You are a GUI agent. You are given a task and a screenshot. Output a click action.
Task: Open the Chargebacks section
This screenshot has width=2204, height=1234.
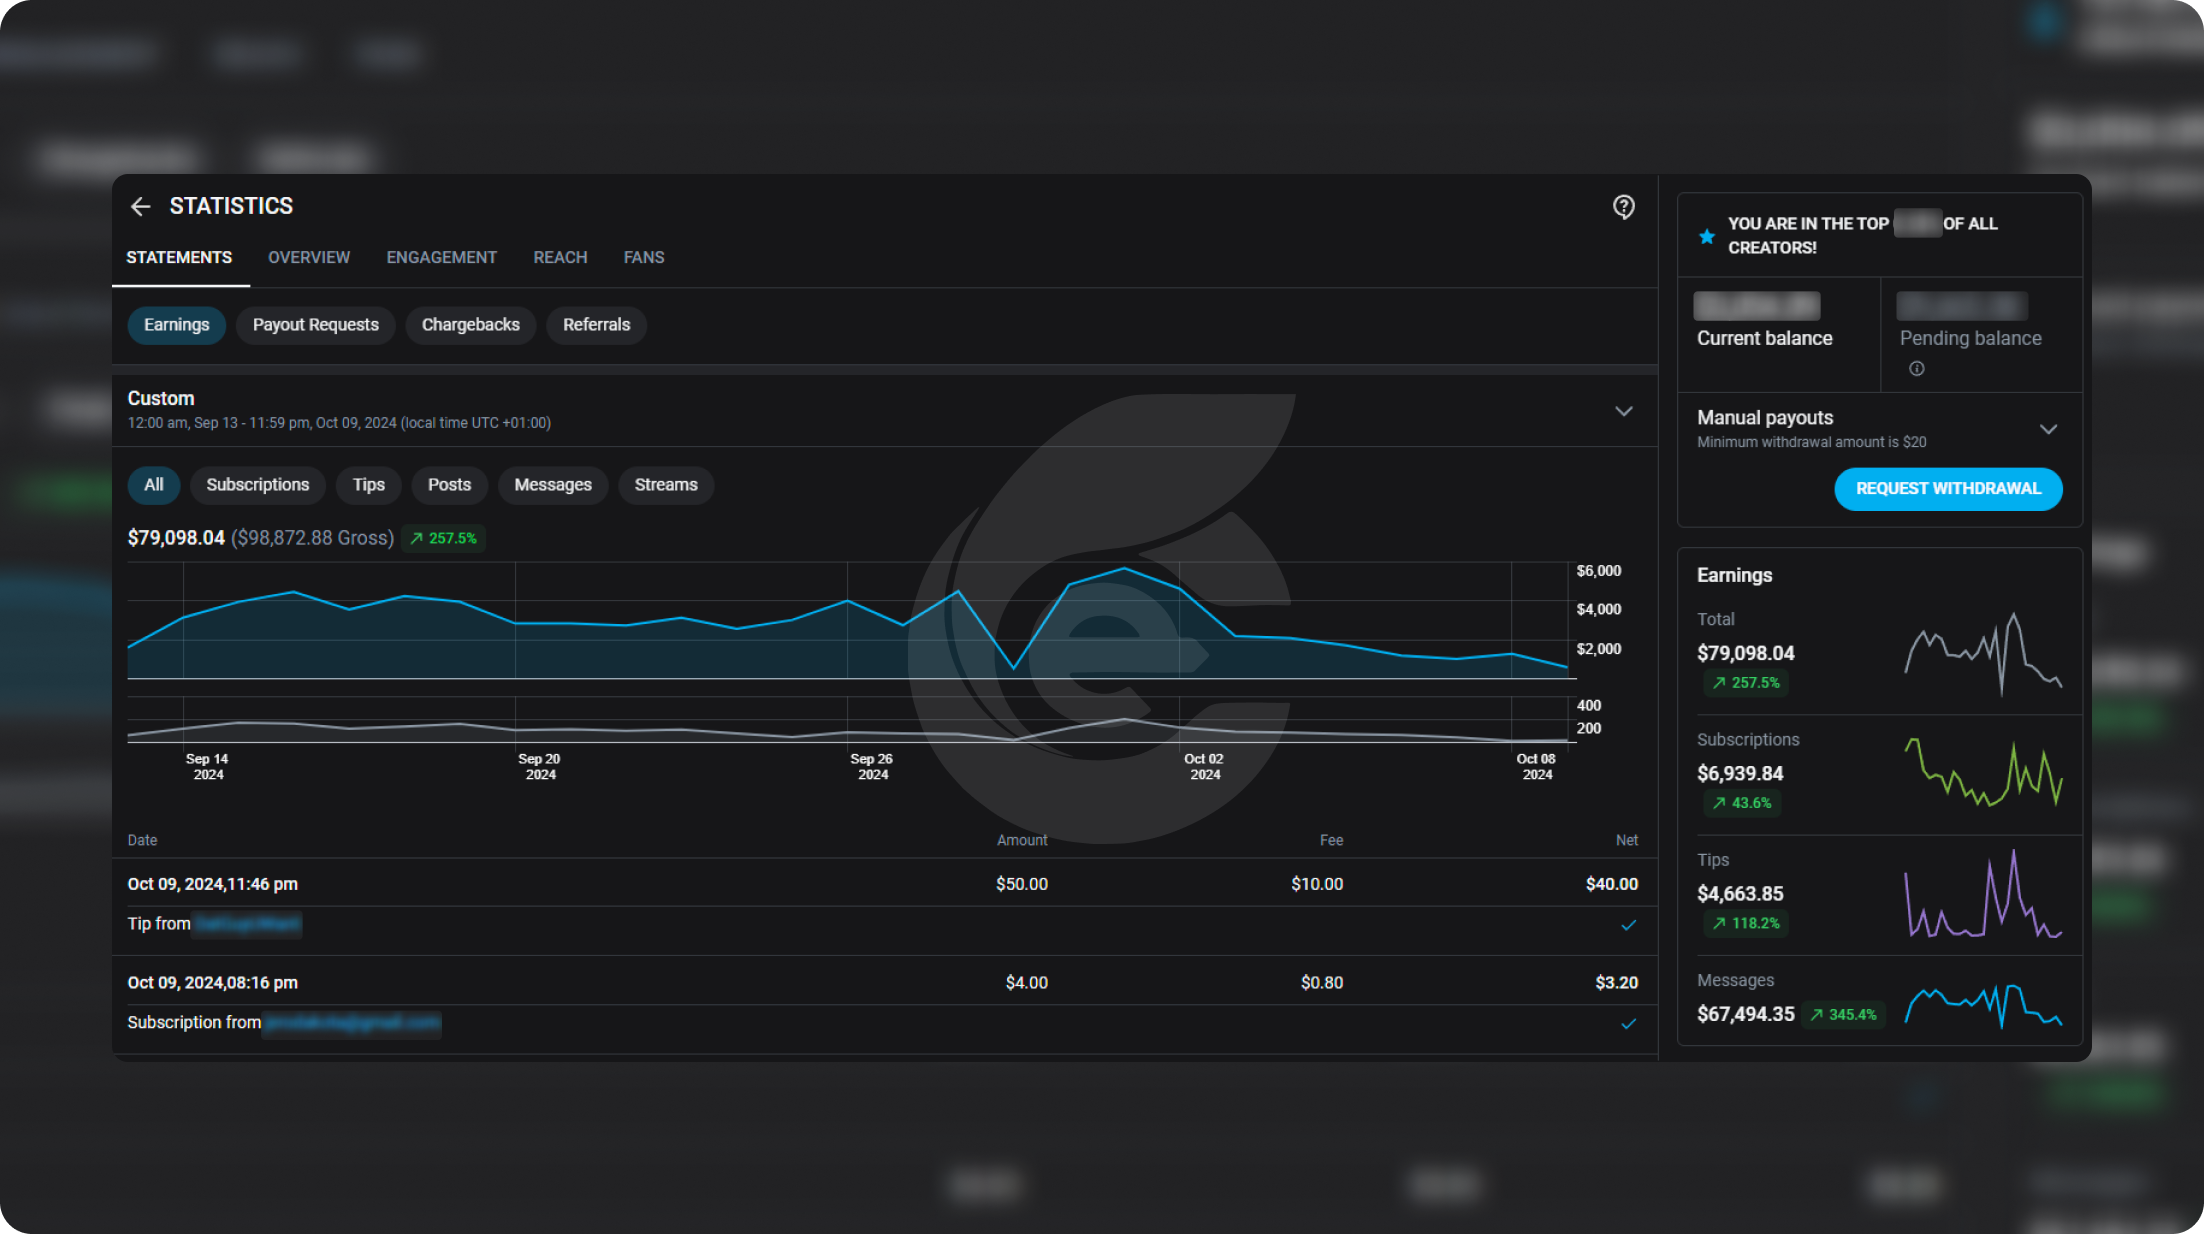pos(470,325)
